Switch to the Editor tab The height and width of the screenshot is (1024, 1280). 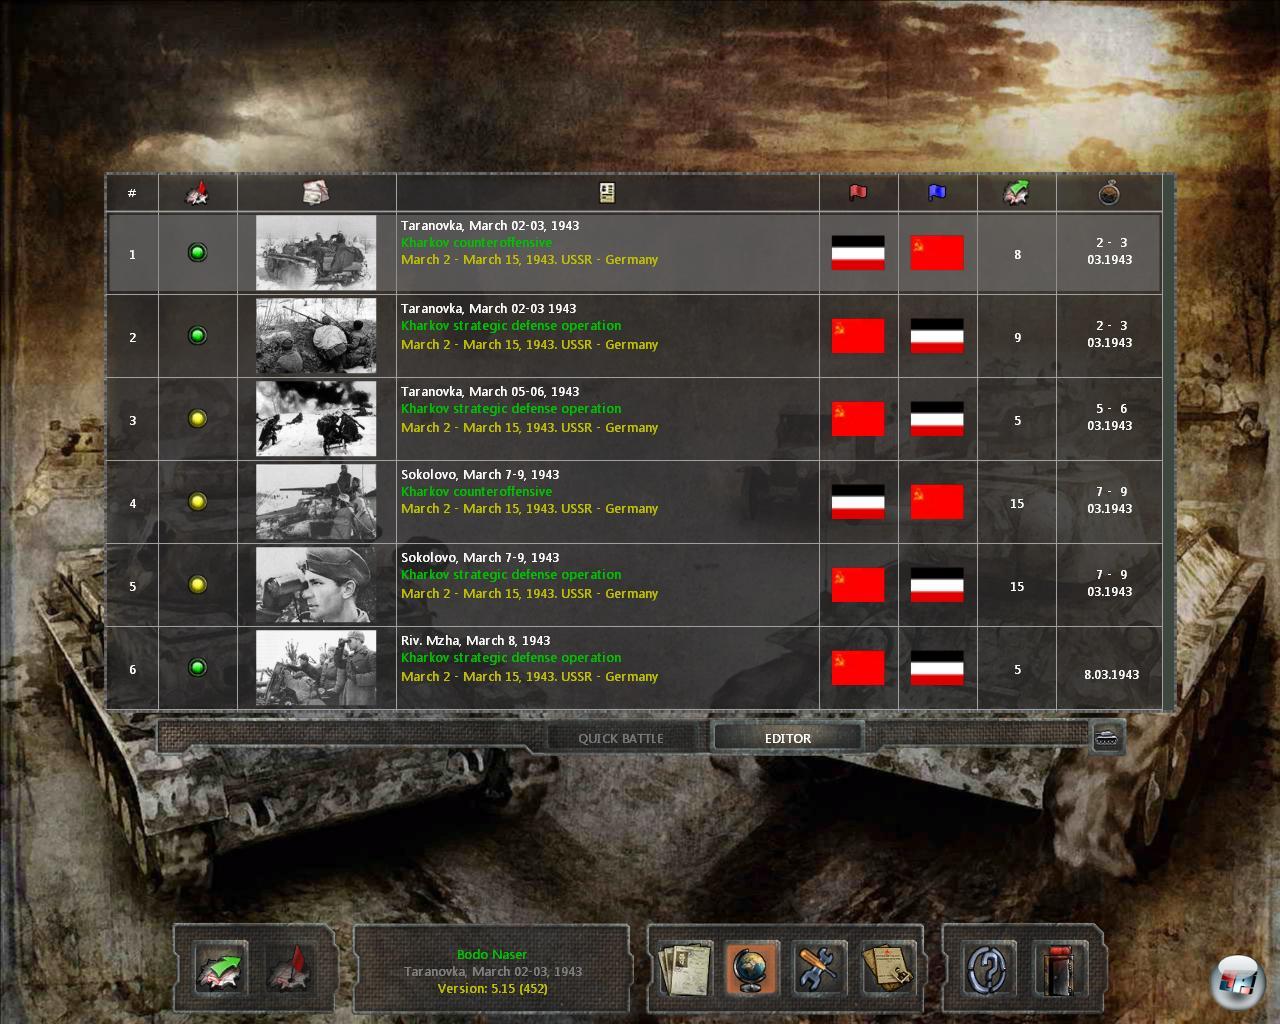pyautogui.click(x=788, y=738)
